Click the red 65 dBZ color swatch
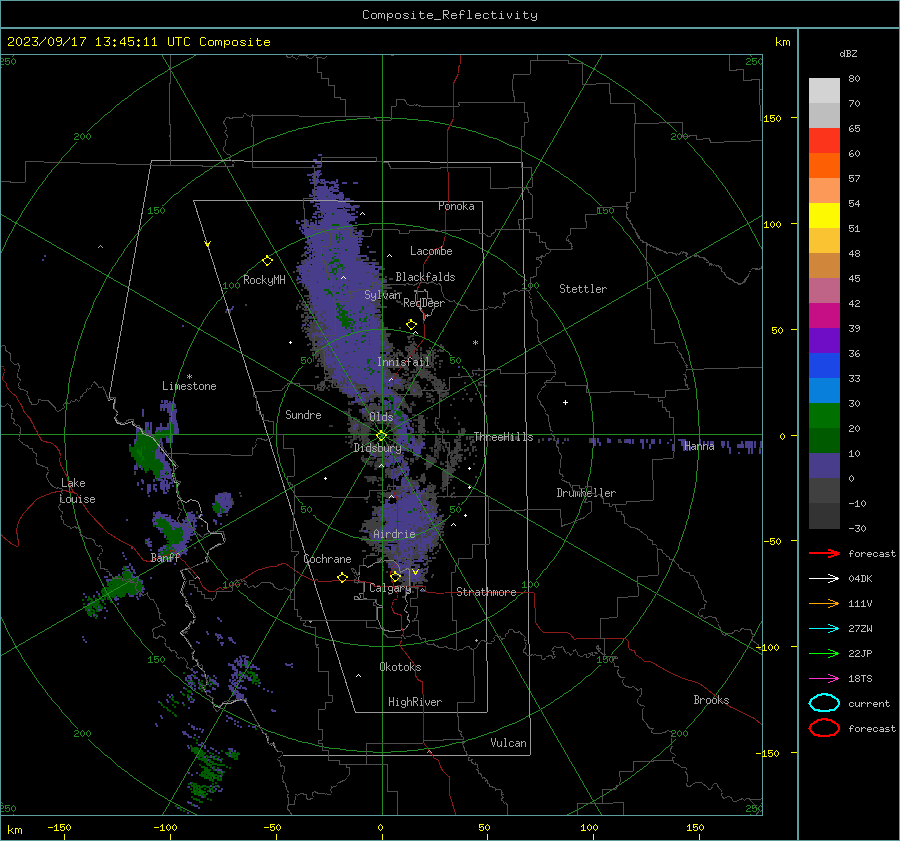 [x=824, y=140]
